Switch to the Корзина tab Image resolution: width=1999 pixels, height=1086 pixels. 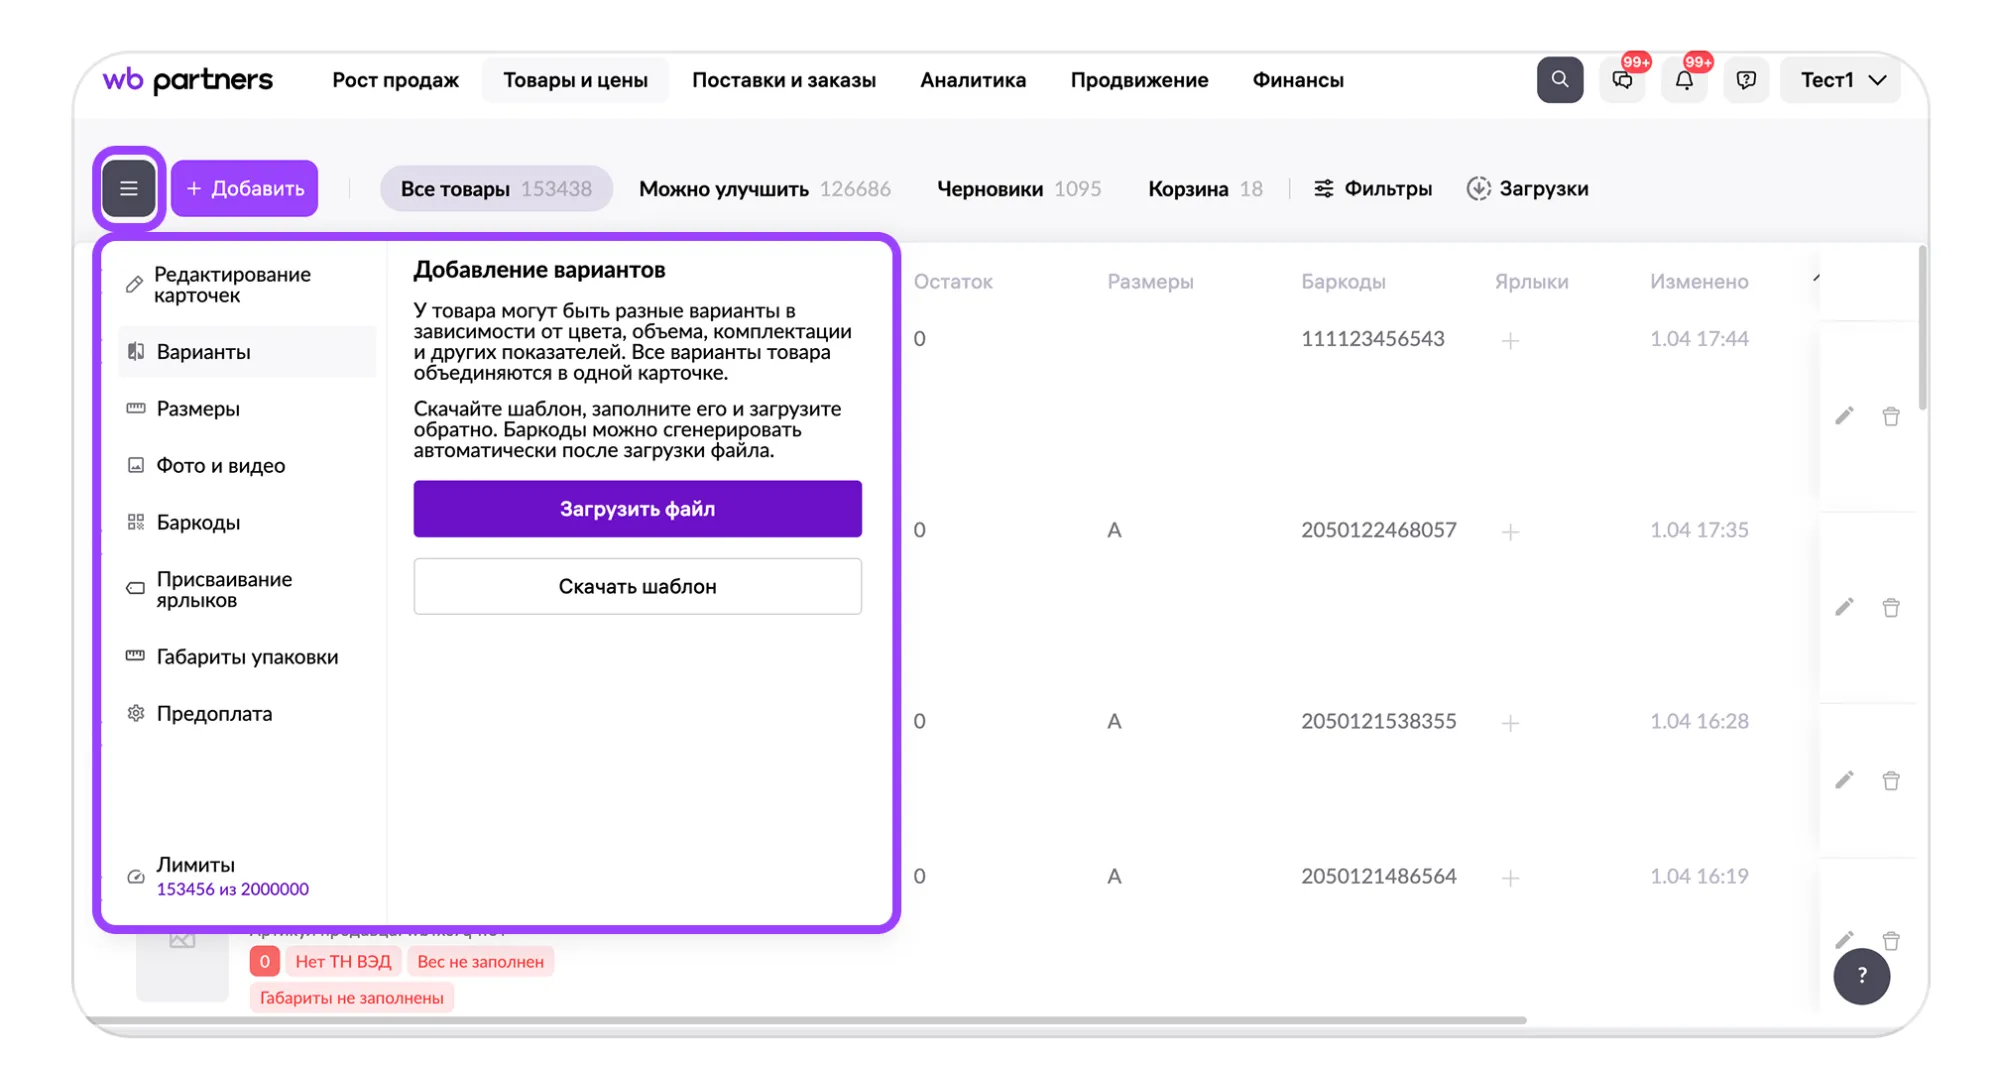[x=1205, y=188]
